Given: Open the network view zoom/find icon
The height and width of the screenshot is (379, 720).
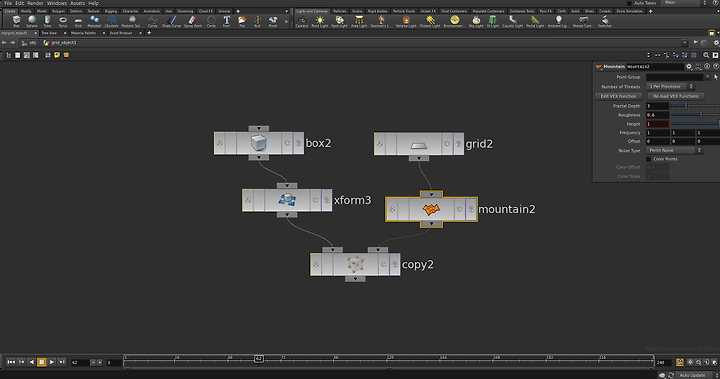Looking at the screenshot, I should tap(706, 55).
